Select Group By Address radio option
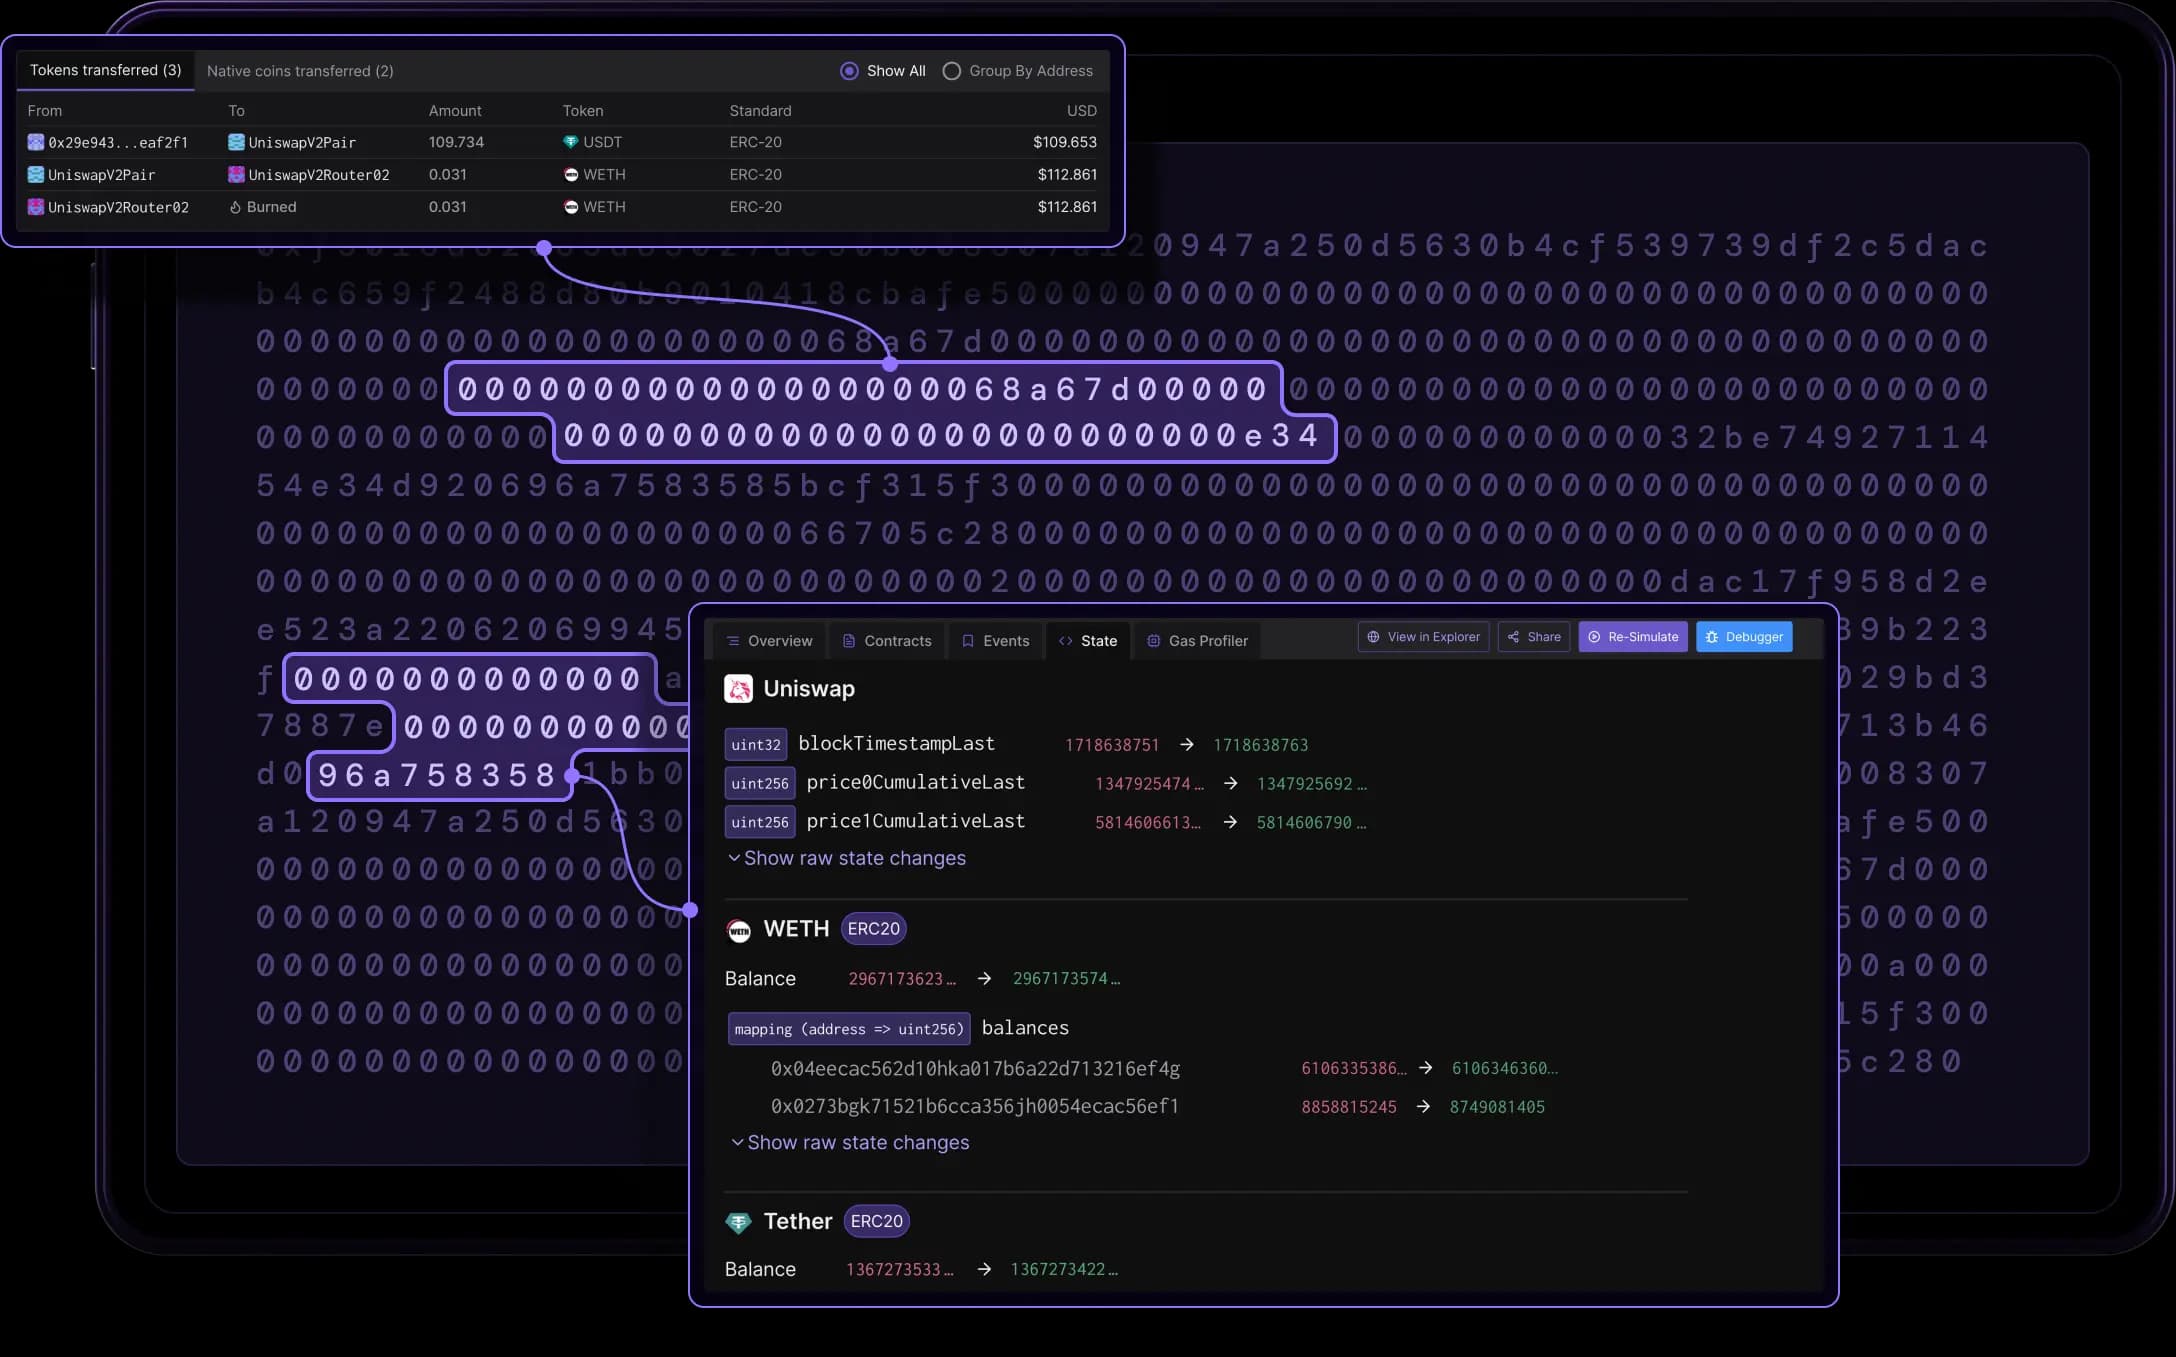This screenshot has height=1357, width=2176. (x=952, y=71)
